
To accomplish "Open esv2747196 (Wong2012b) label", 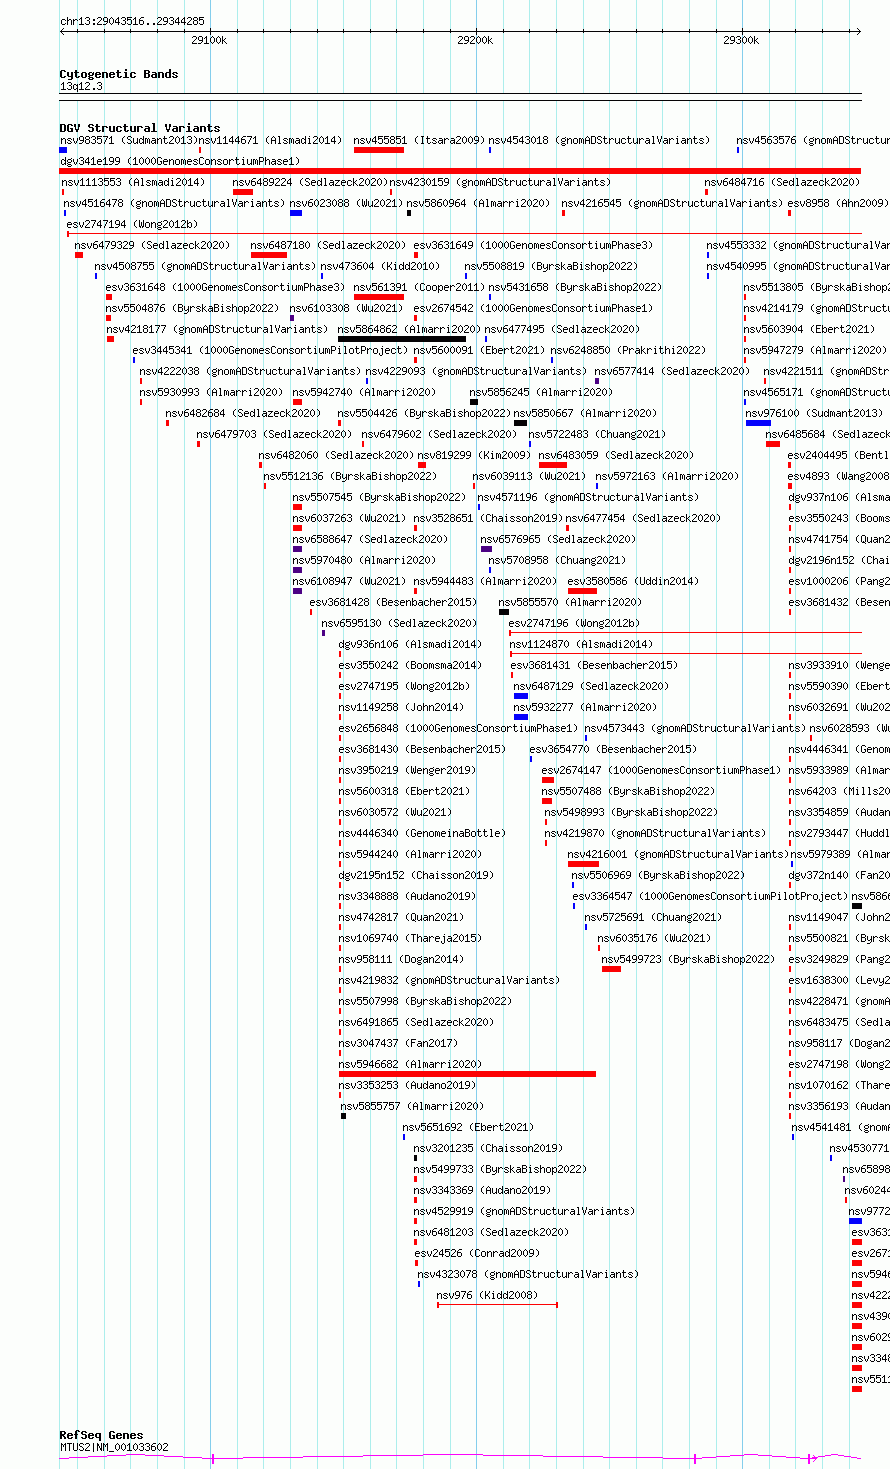I will pyautogui.click(x=574, y=623).
